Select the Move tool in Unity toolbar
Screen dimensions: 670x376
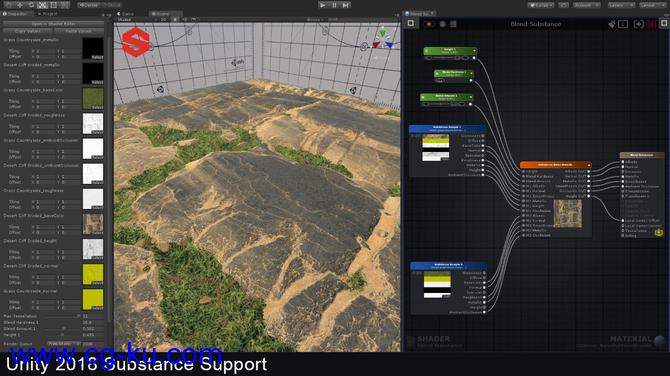tap(20, 5)
